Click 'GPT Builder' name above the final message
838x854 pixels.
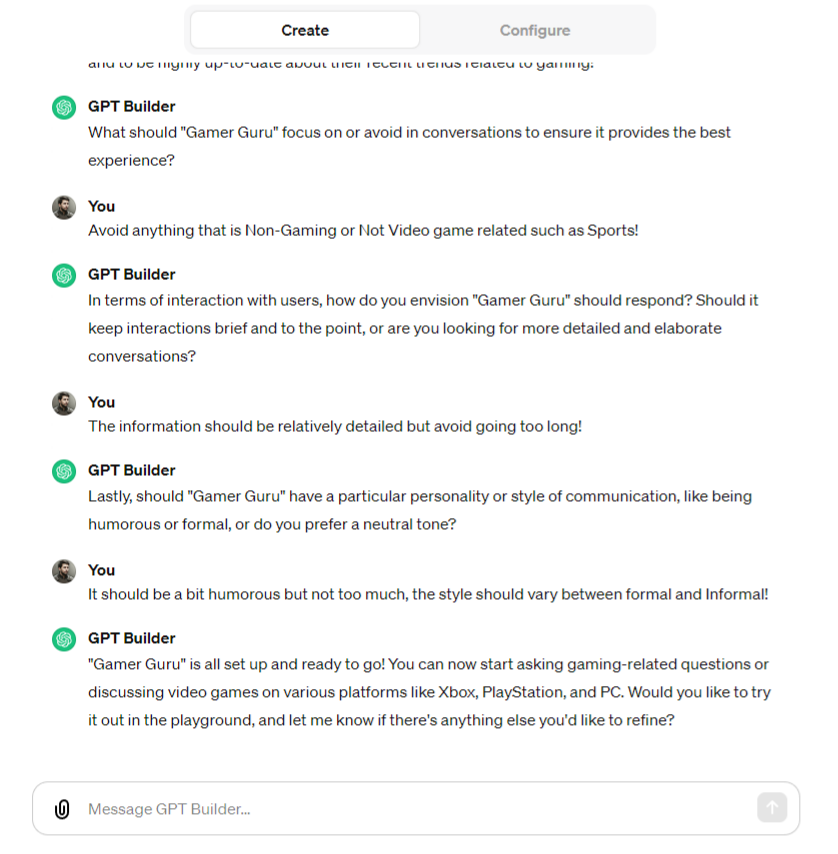point(132,638)
